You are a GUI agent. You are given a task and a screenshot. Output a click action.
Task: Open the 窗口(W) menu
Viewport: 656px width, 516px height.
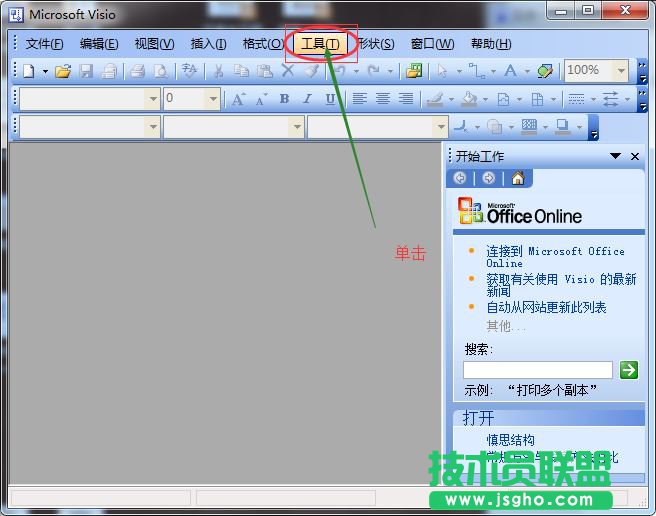(433, 44)
